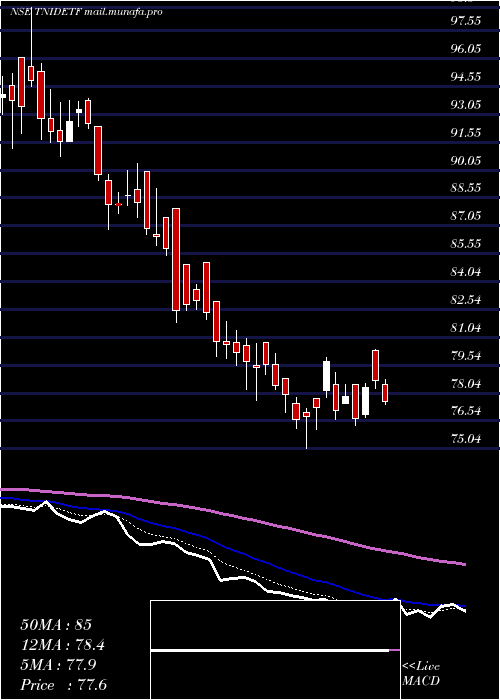Viewport: 500px width, 700px height.
Task: Click the 50MA : 85 readout
Action: (x=56, y=625)
